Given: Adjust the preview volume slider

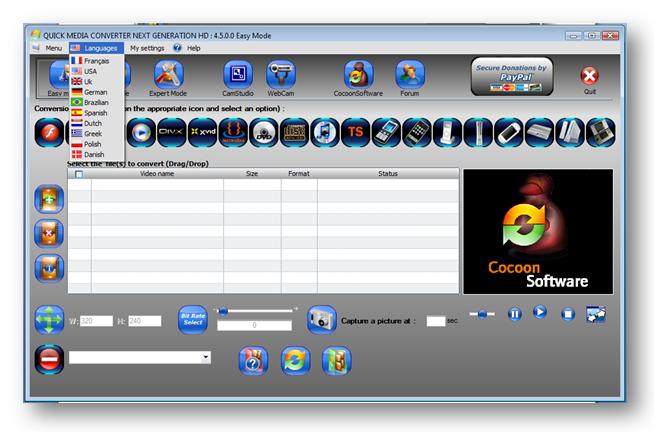Looking at the screenshot, I should click(x=482, y=314).
